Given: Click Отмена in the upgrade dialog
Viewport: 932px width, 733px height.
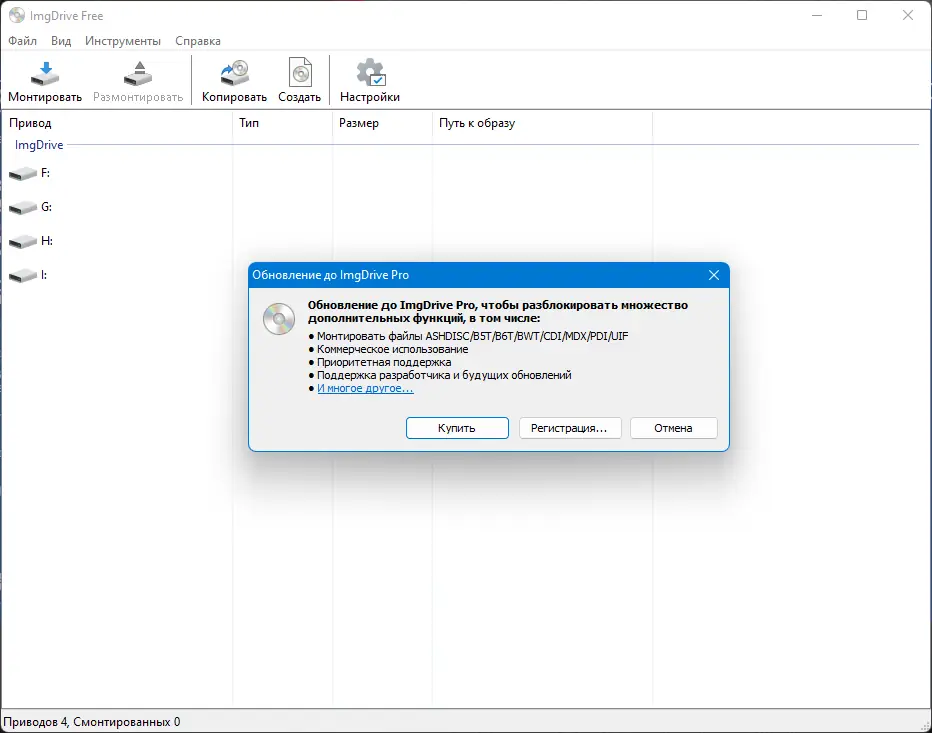Looking at the screenshot, I should click(x=673, y=428).
